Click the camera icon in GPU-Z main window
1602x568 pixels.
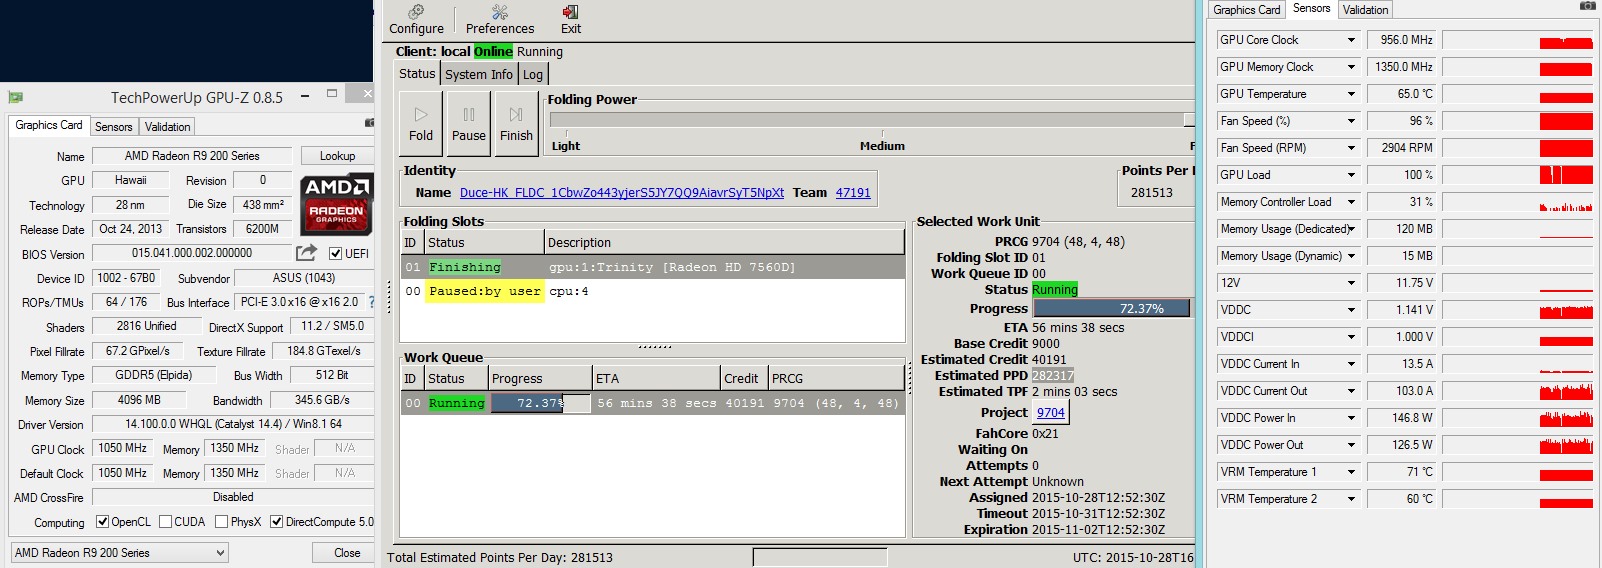coord(369,123)
